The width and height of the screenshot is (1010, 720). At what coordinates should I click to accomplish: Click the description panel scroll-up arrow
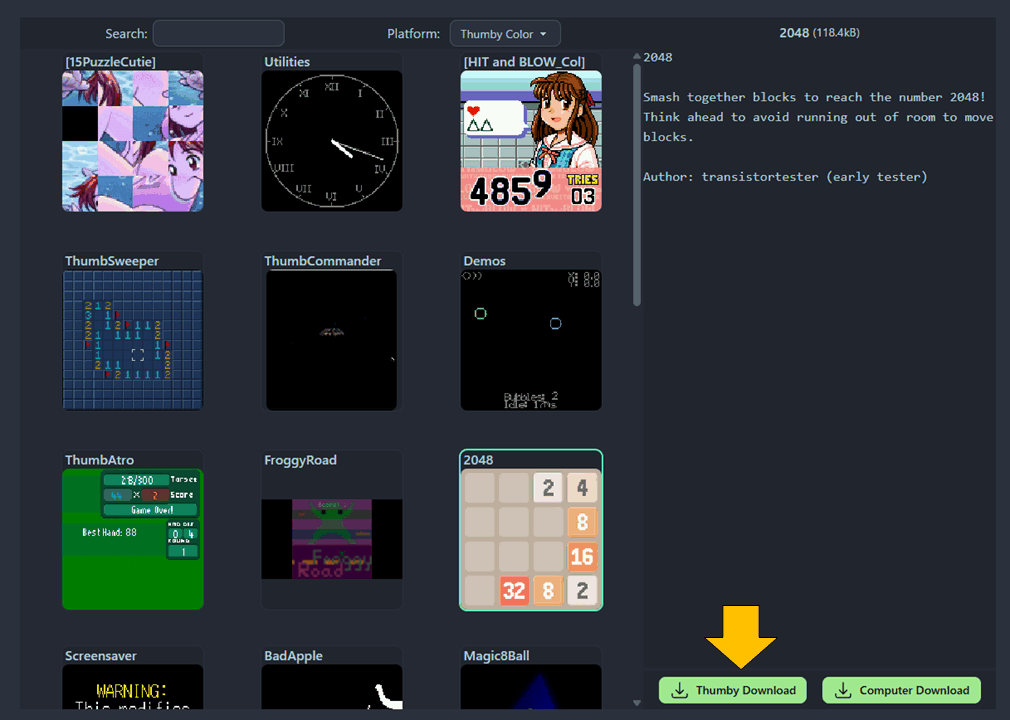[636, 56]
